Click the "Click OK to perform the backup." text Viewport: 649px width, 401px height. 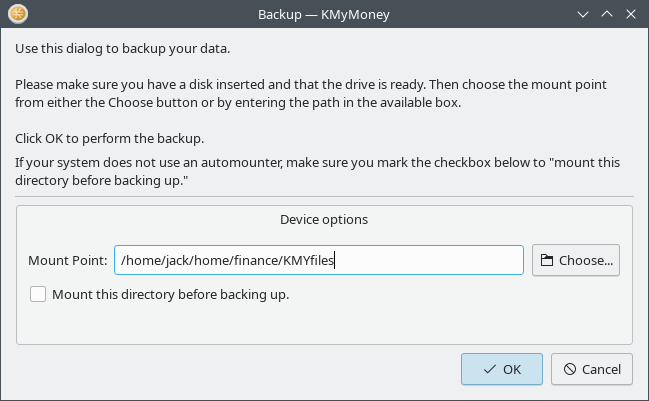pos(110,138)
